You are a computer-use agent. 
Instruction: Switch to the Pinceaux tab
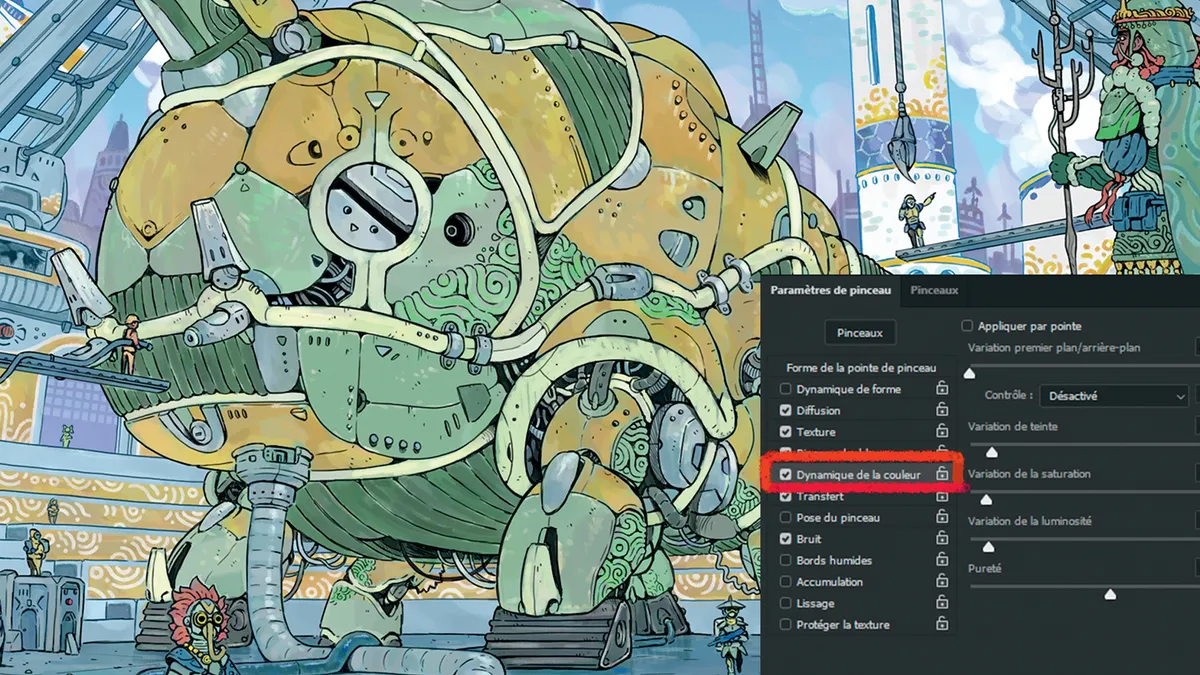click(x=934, y=291)
